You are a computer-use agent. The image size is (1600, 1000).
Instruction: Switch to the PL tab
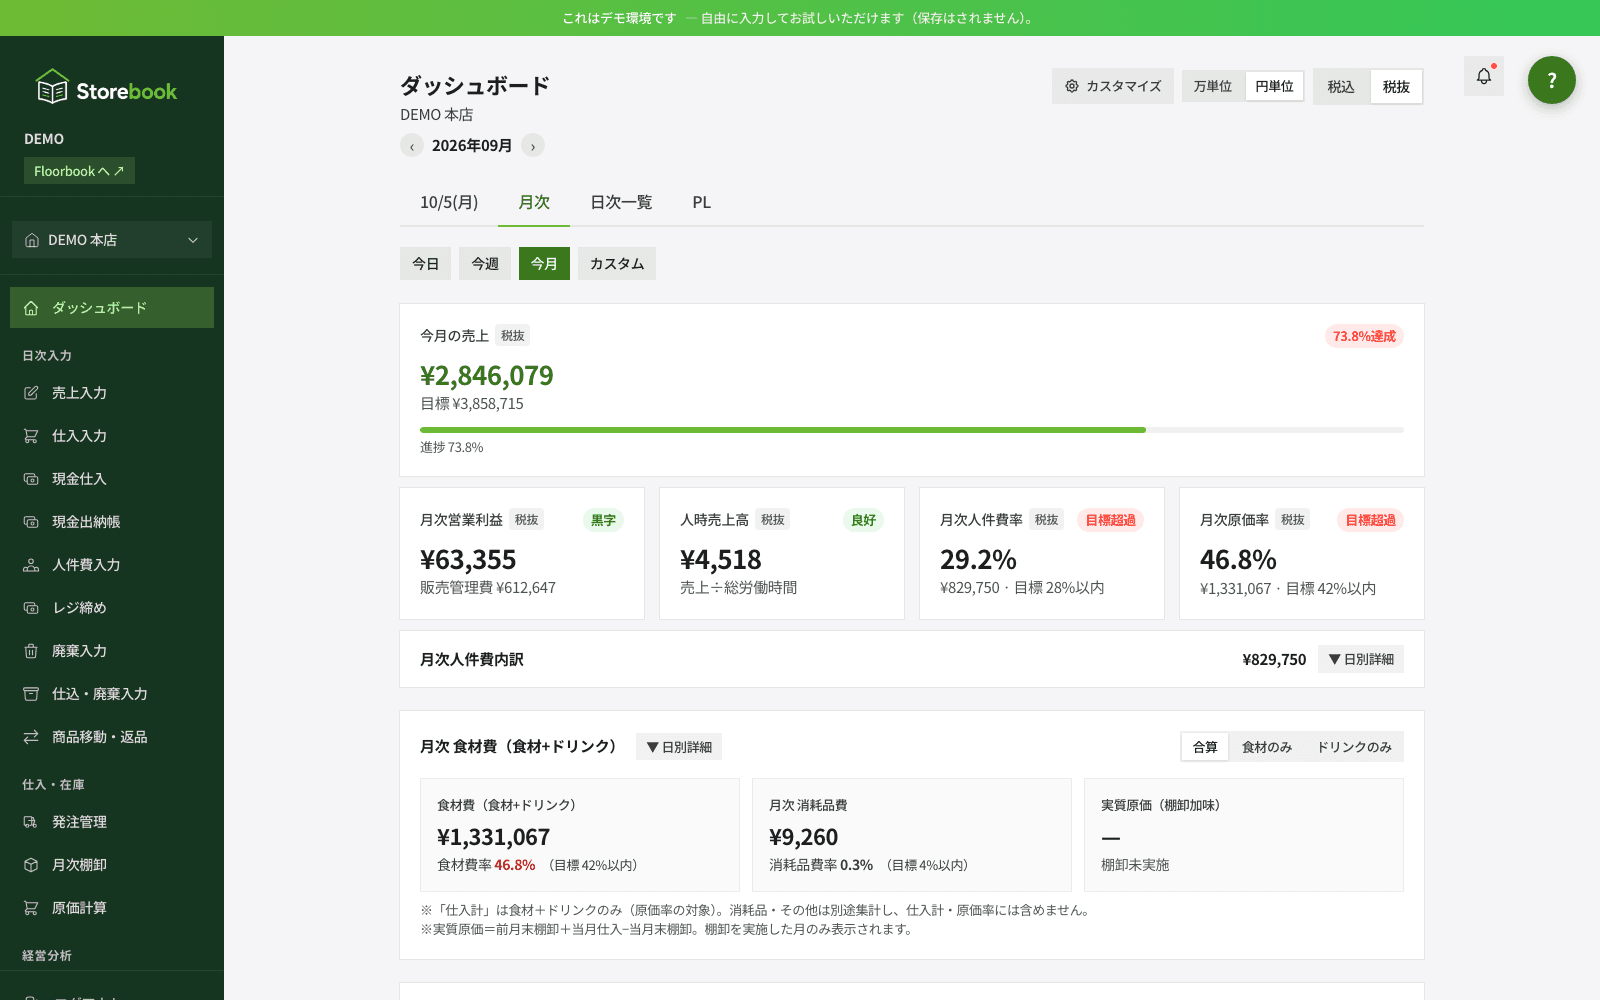(x=702, y=202)
